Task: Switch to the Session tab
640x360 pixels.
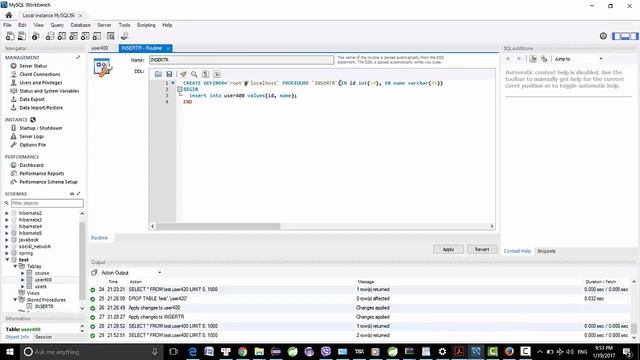Action: tap(43, 337)
